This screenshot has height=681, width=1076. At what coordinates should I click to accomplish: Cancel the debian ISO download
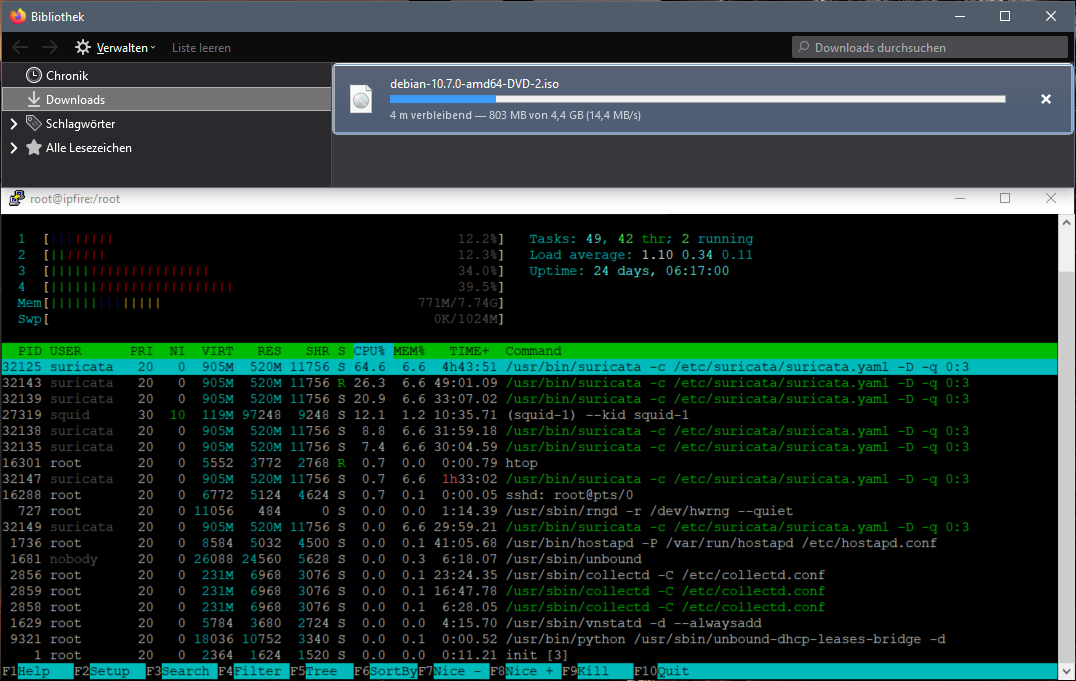tap(1046, 99)
